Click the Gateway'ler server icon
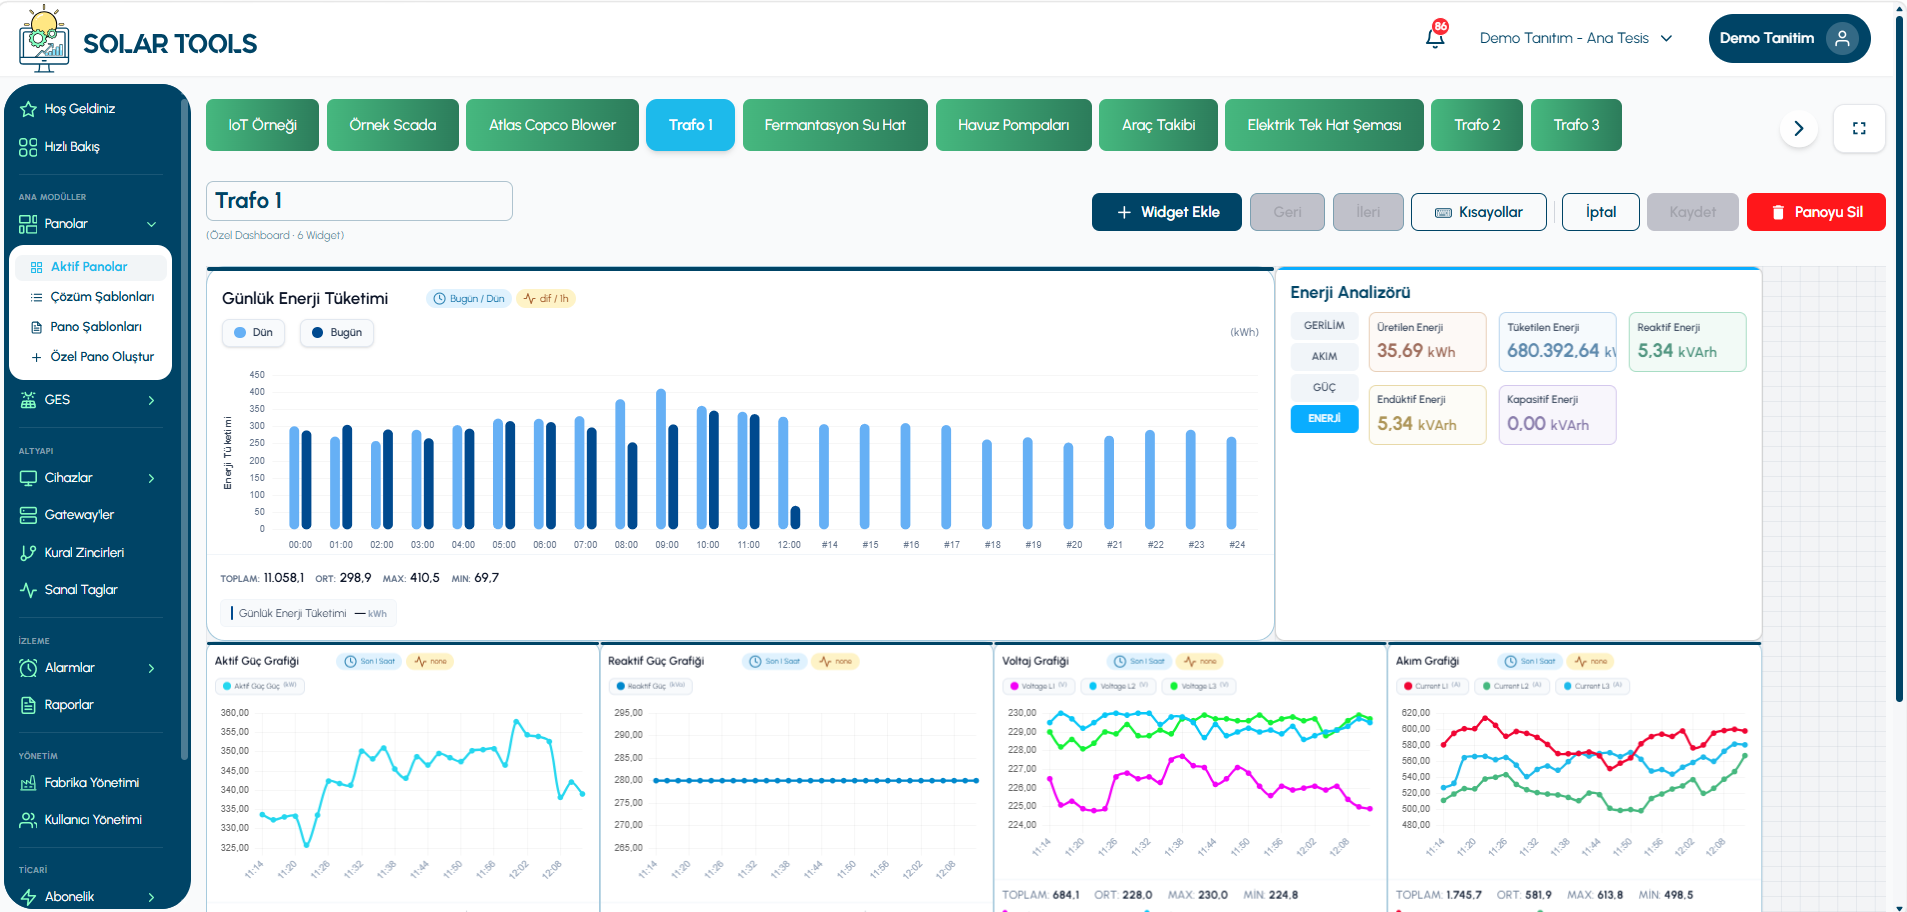 [28, 515]
